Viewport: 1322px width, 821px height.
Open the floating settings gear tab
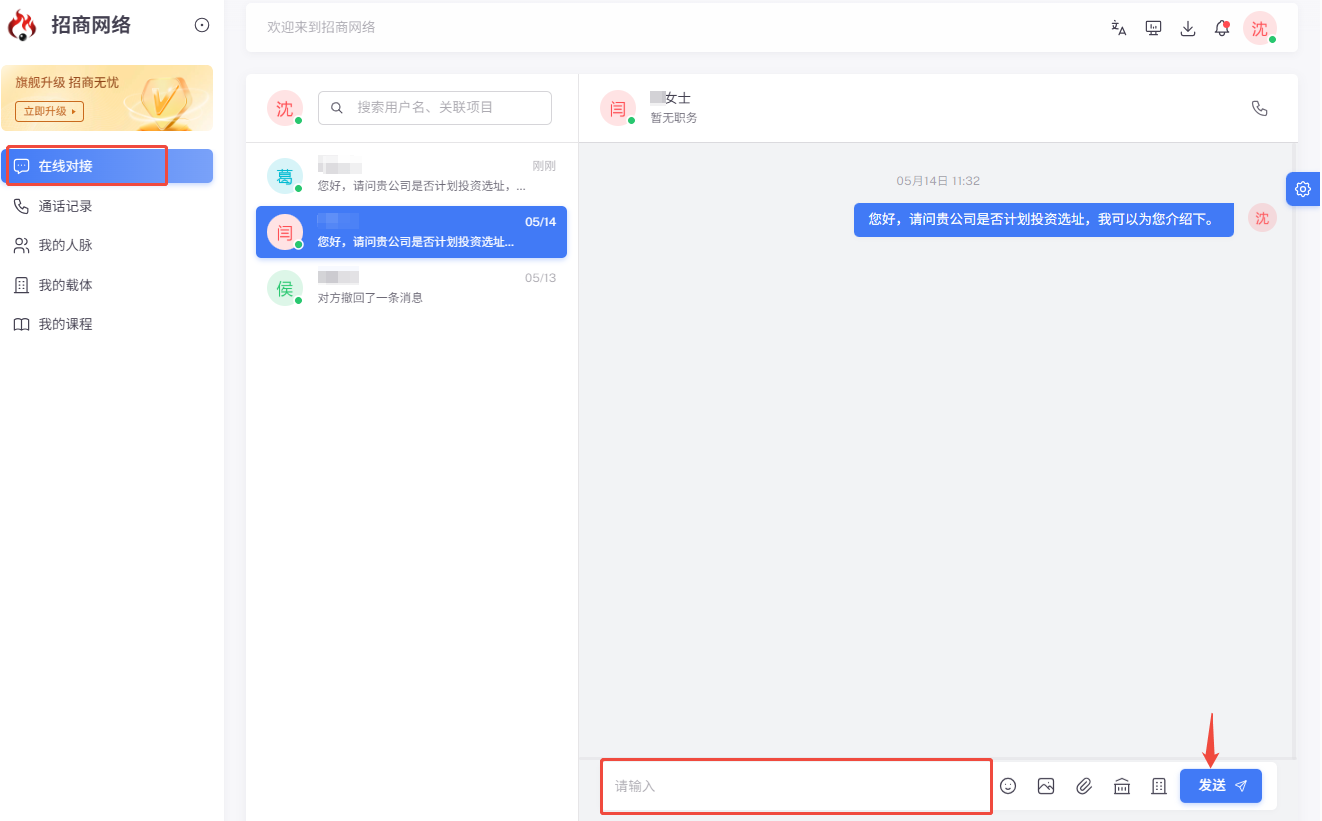point(1303,188)
